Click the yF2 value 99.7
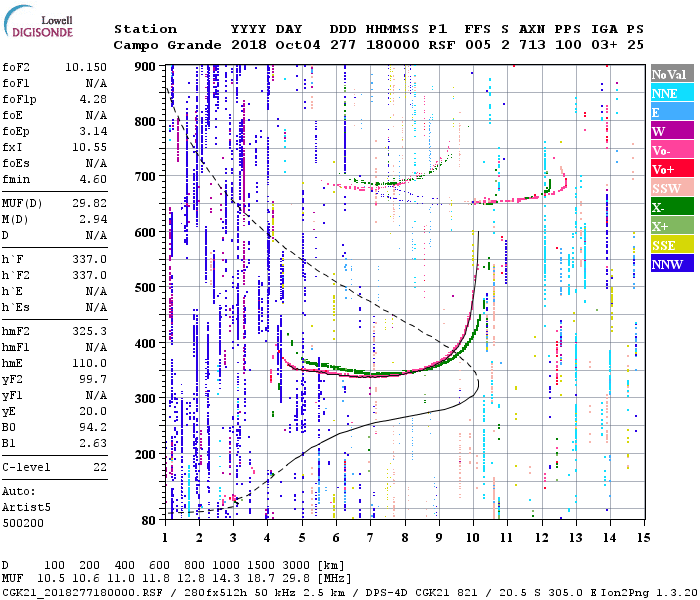The image size is (700, 600). 93,379
